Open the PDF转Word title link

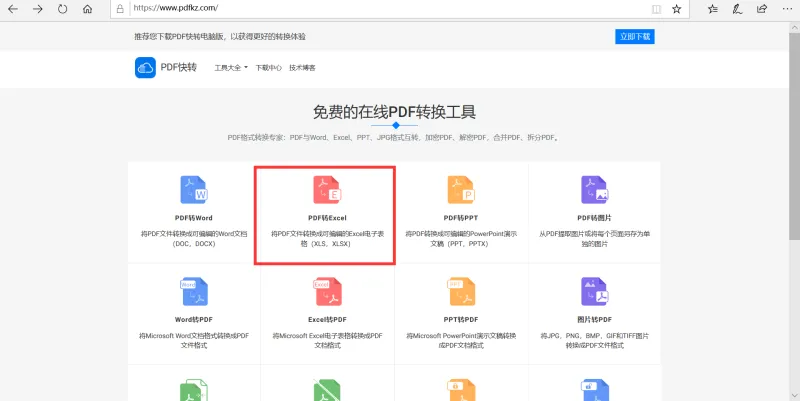(x=194, y=218)
